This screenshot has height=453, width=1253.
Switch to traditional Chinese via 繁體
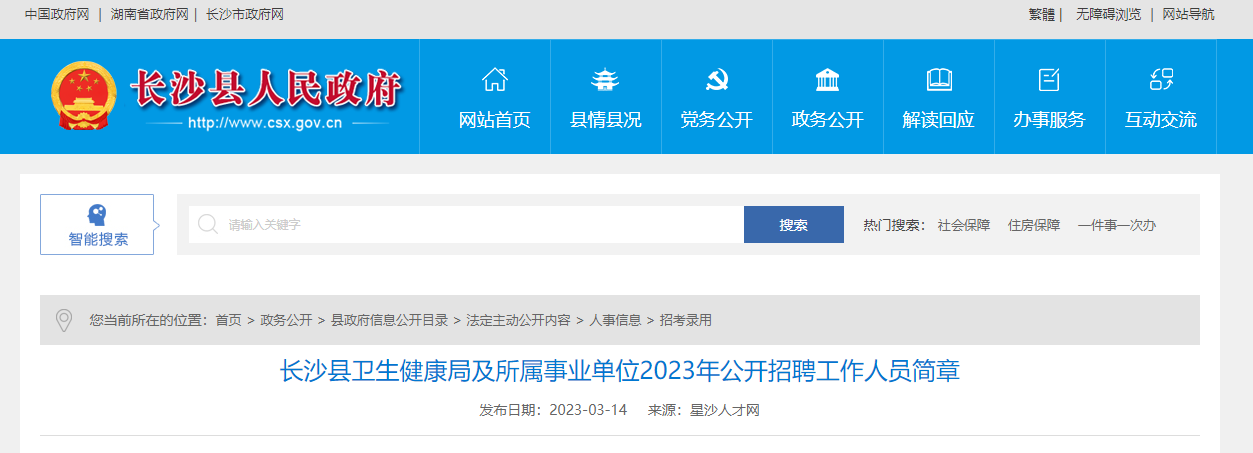[x=1042, y=14]
